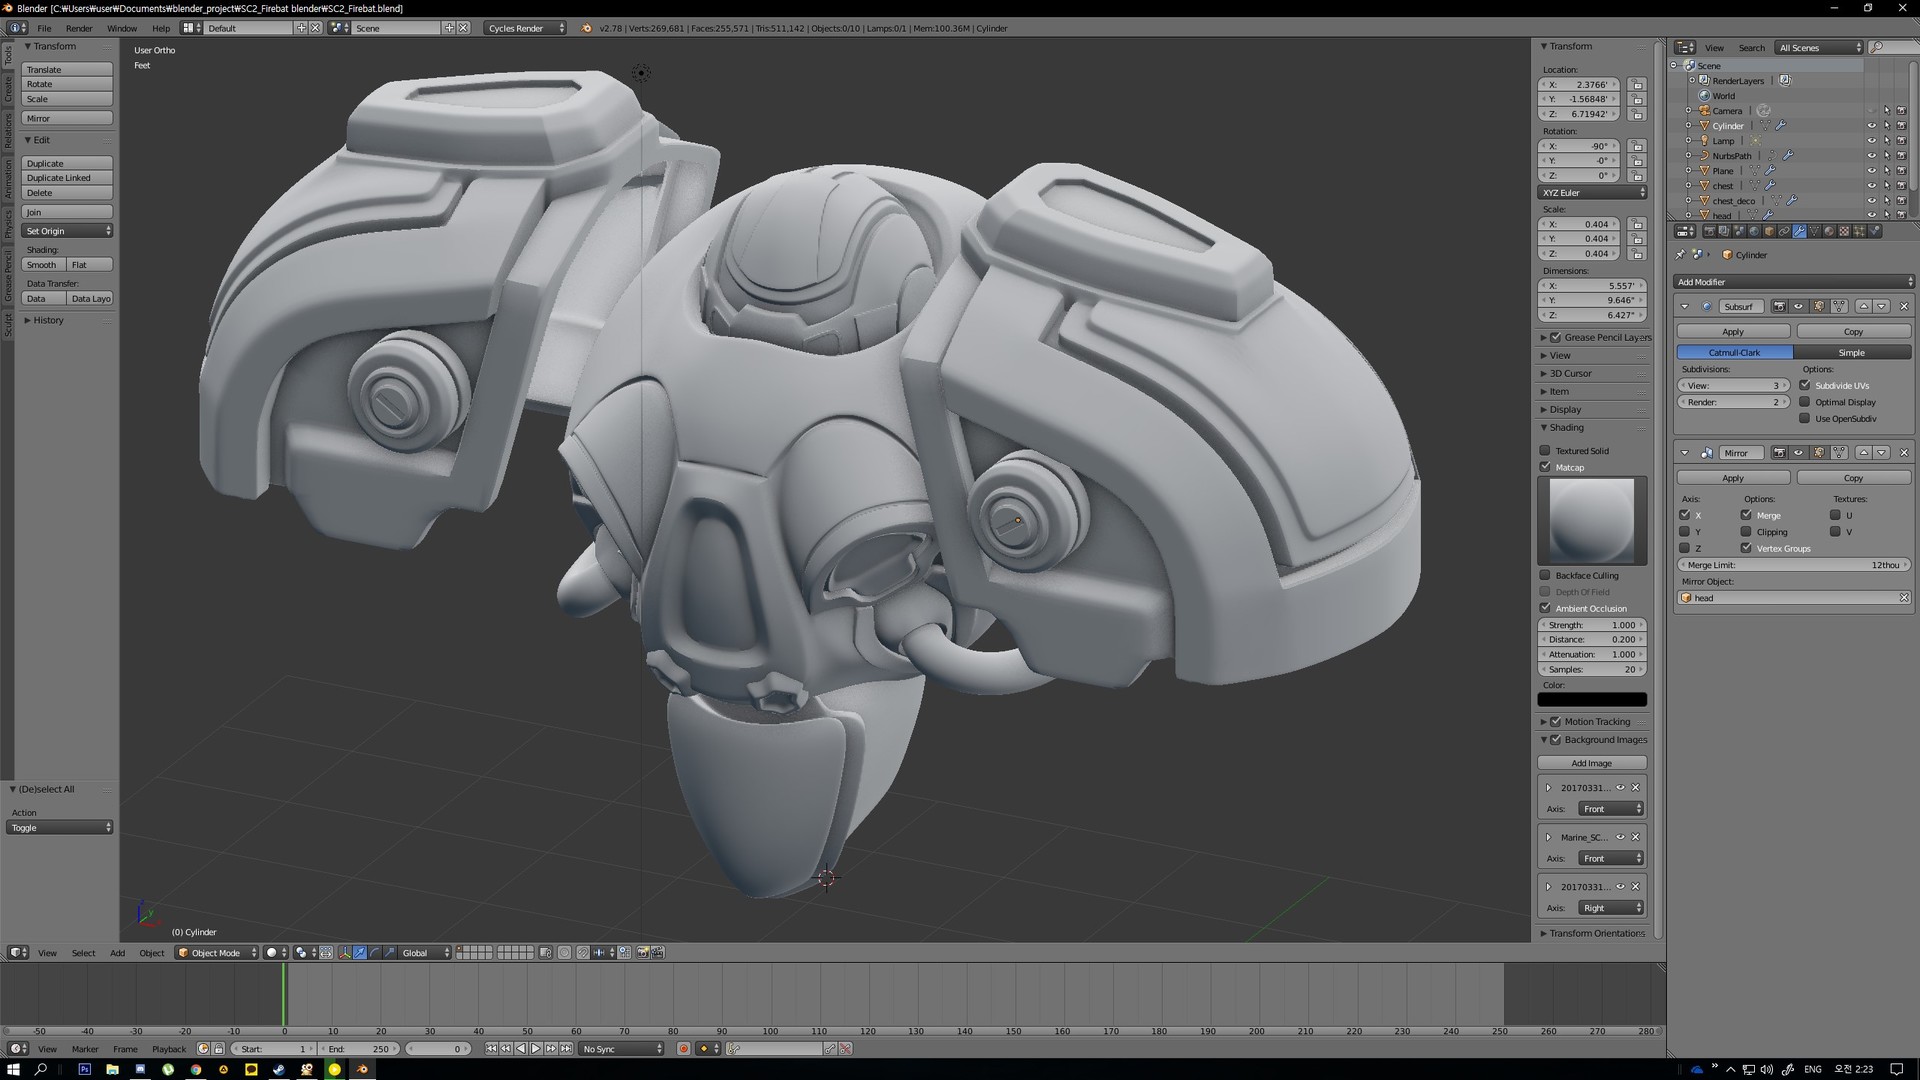This screenshot has width=1920, height=1080.
Task: Apply the Mirror modifier
Action: pyautogui.click(x=1733, y=477)
